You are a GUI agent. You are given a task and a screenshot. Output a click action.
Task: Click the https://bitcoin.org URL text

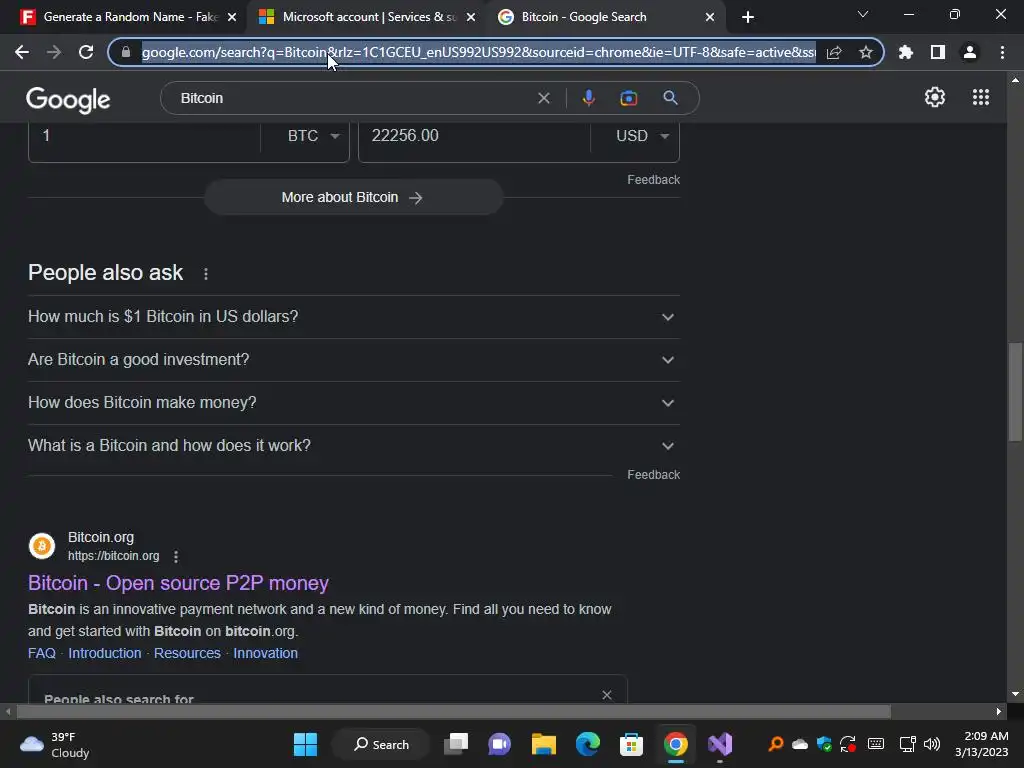(x=114, y=556)
